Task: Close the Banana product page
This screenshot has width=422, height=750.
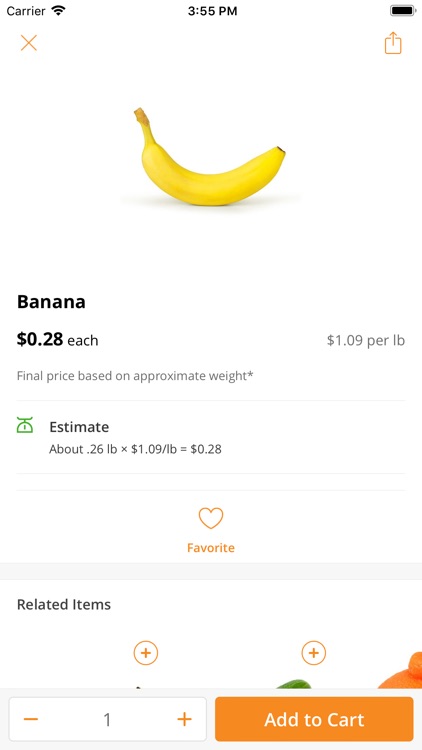Action: coord(29,43)
